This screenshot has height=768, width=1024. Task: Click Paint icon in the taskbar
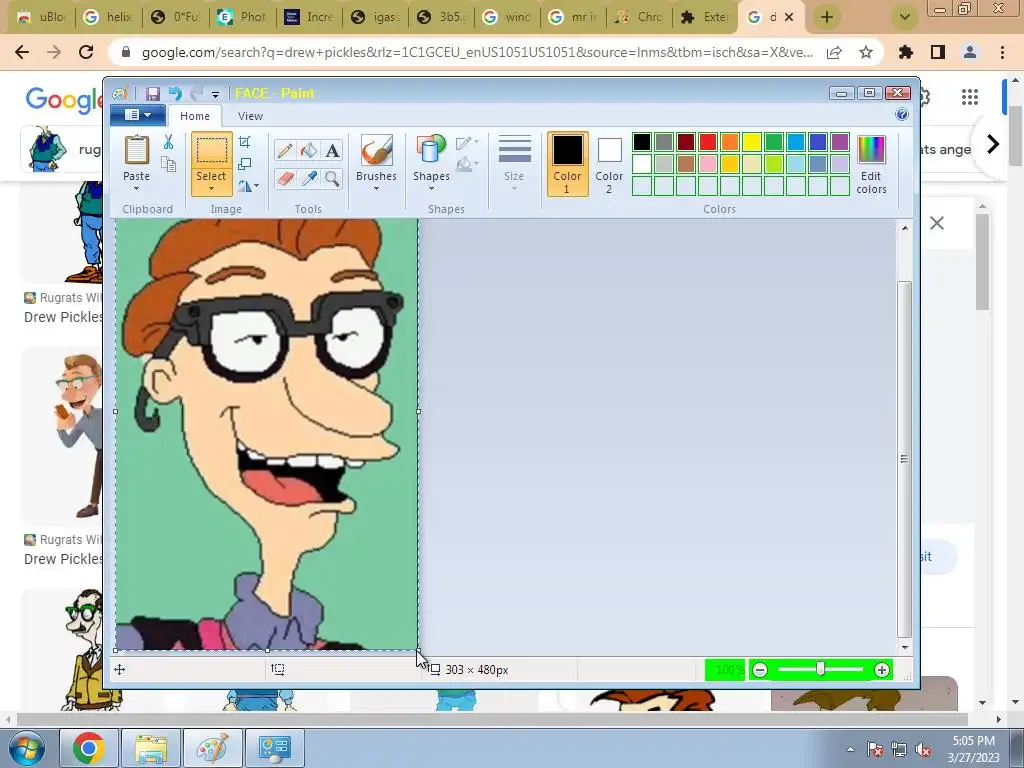[213, 747]
